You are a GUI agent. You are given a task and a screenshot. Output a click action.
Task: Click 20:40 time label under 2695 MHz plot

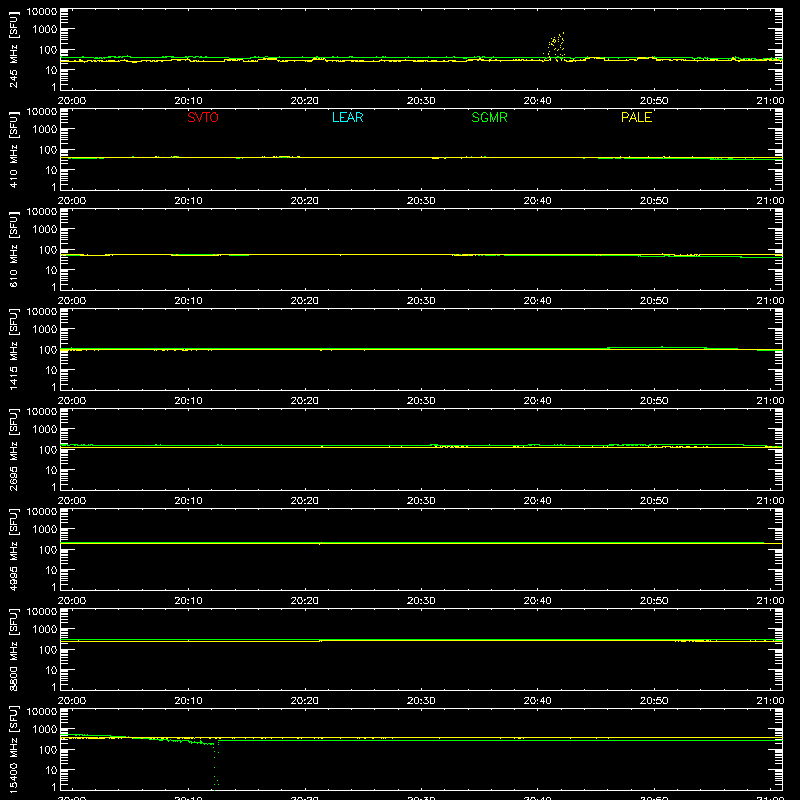coord(537,501)
